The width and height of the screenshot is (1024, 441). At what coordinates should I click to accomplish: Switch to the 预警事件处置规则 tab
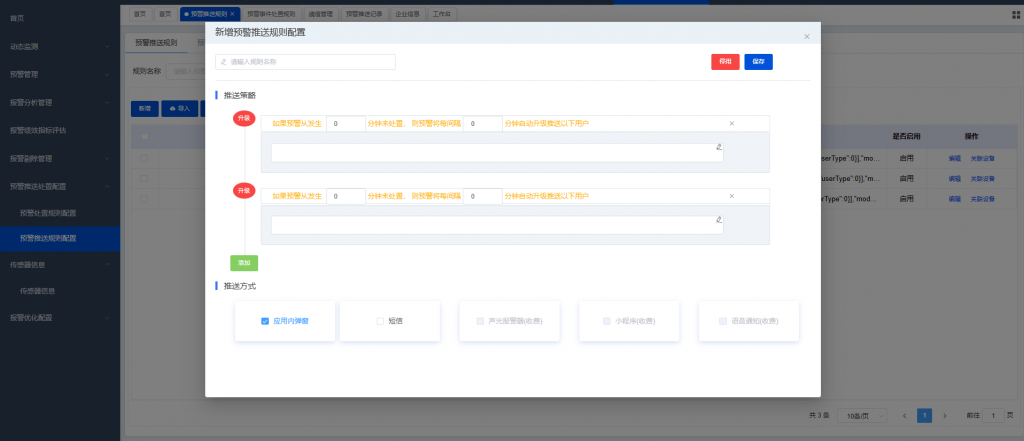(x=271, y=14)
